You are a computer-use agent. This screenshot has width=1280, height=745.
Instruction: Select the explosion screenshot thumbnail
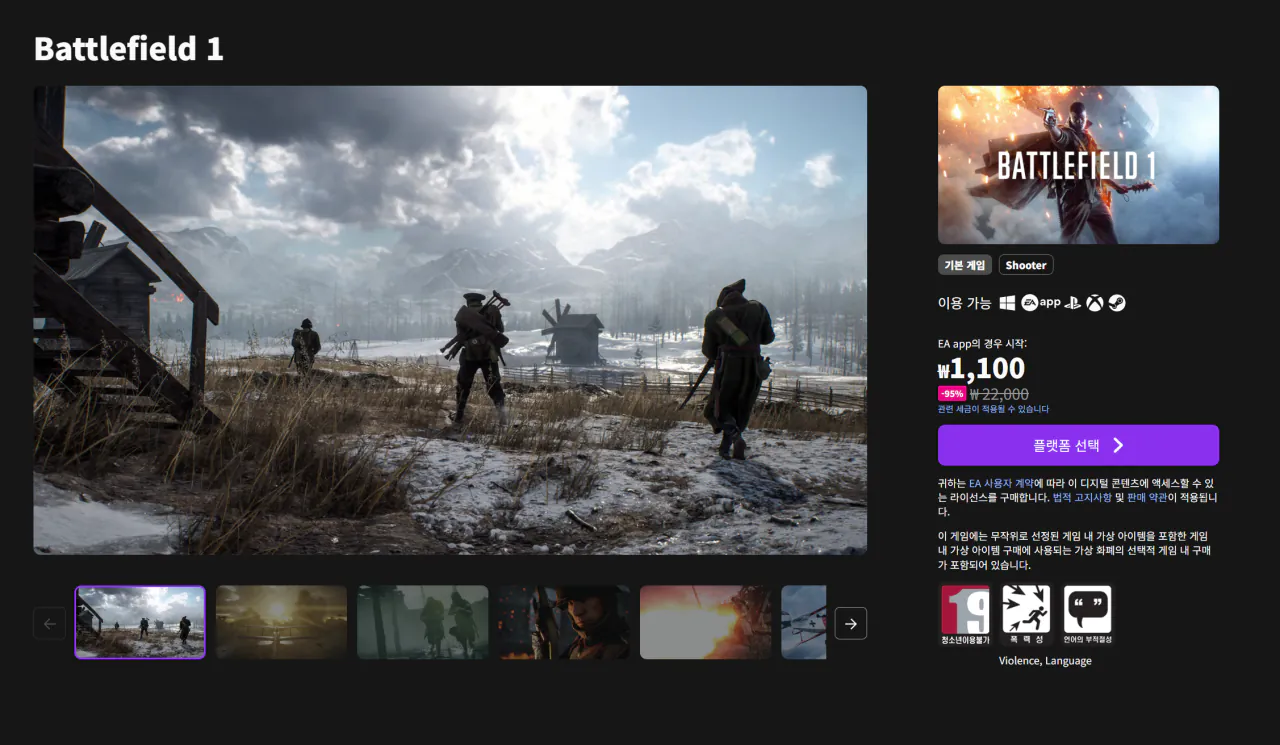tap(706, 622)
